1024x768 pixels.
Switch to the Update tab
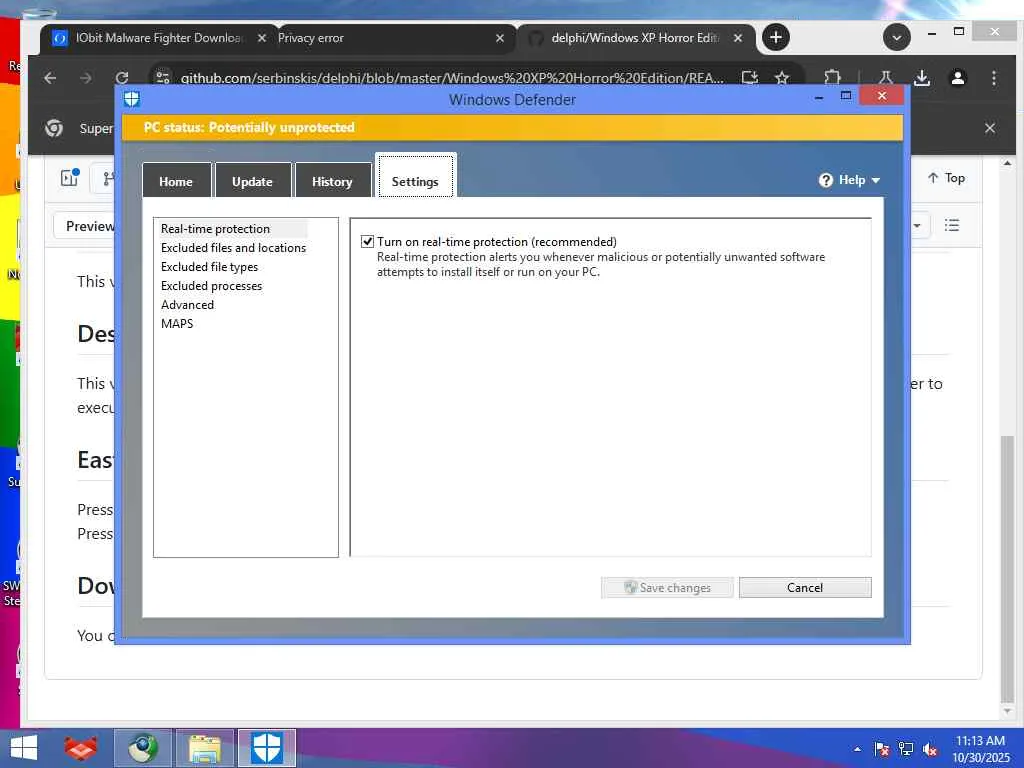pyautogui.click(x=252, y=181)
